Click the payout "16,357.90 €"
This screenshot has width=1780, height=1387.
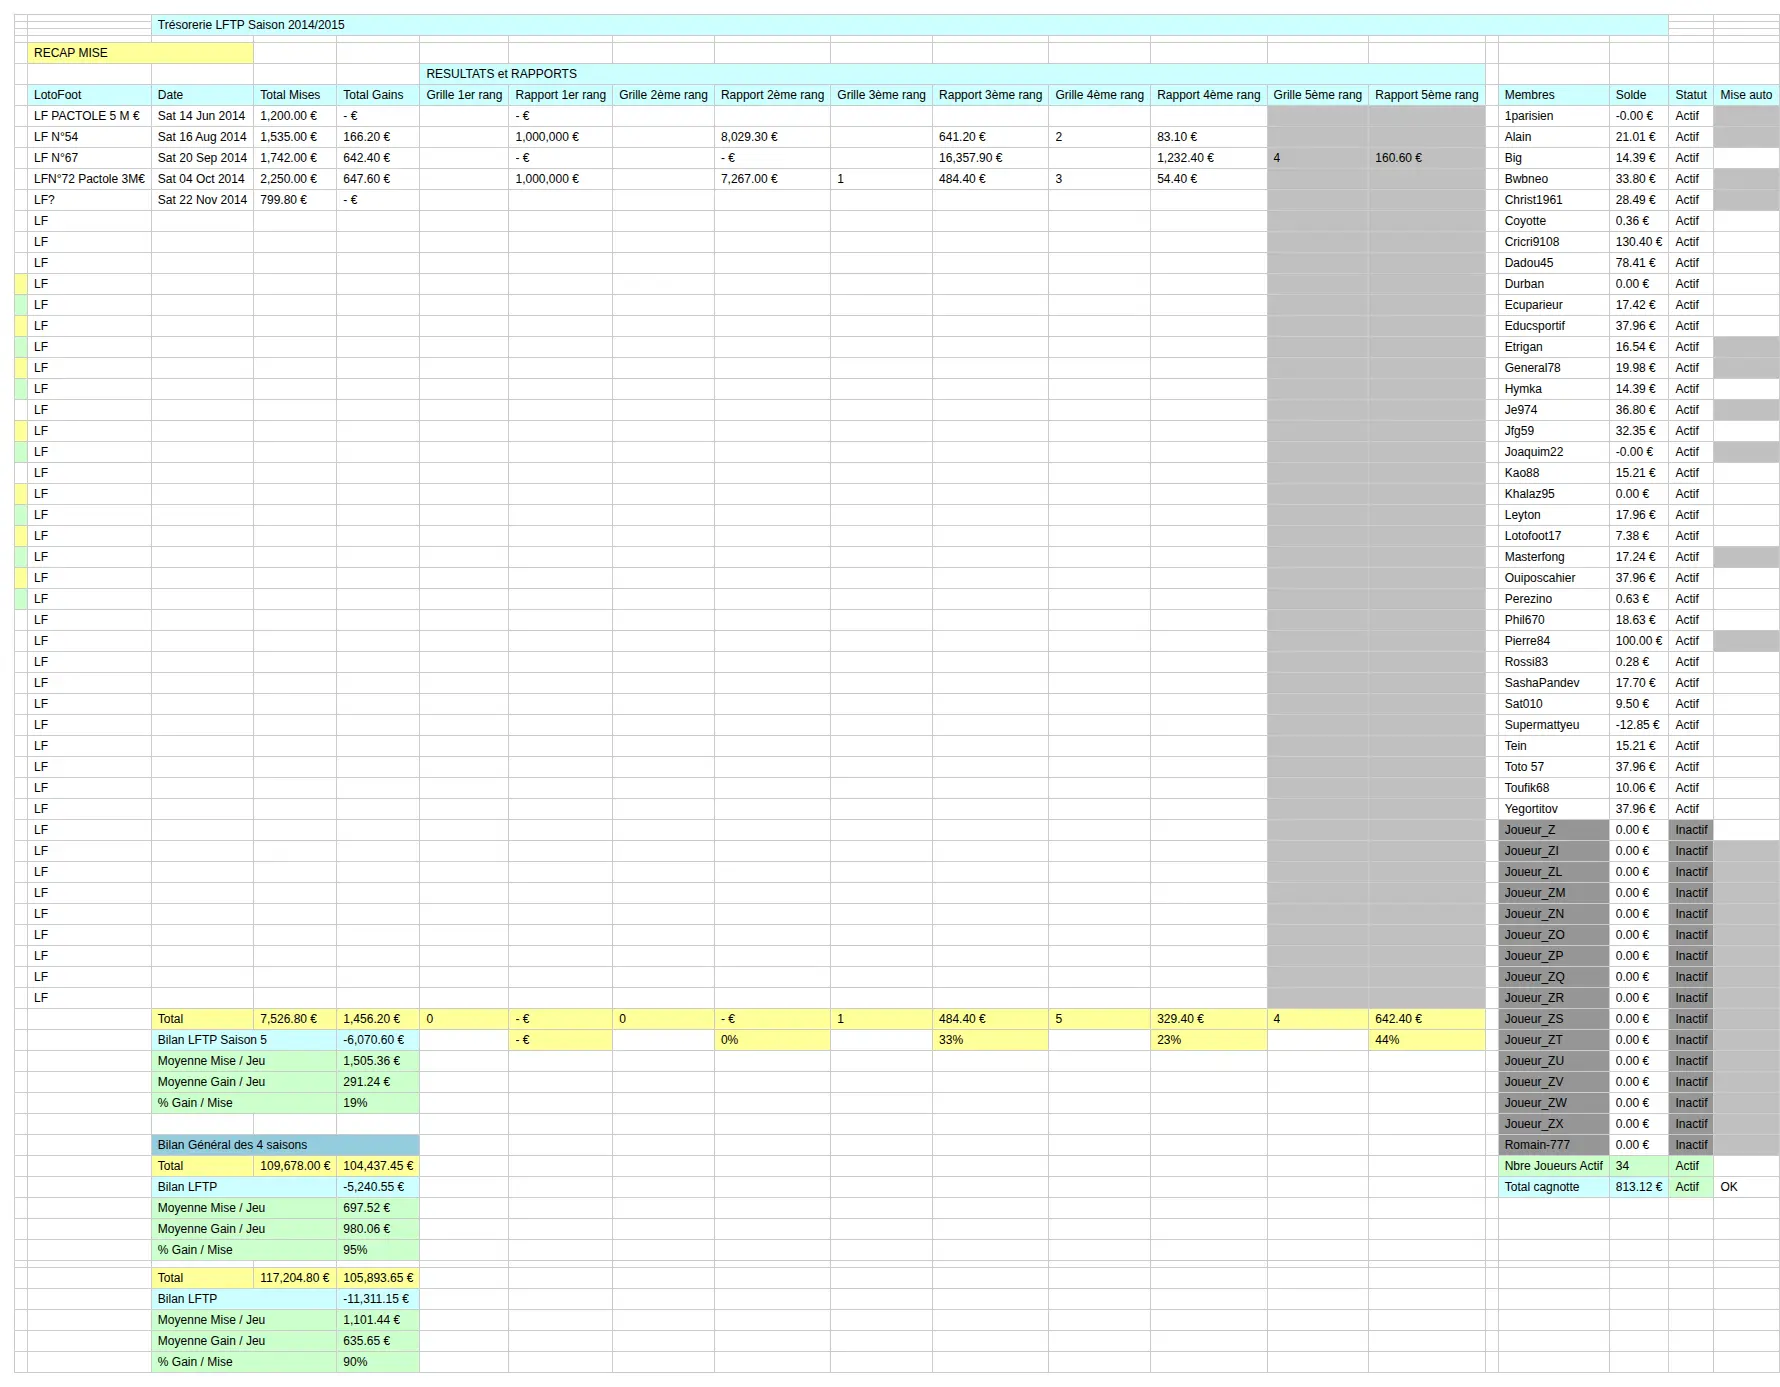pos(990,158)
